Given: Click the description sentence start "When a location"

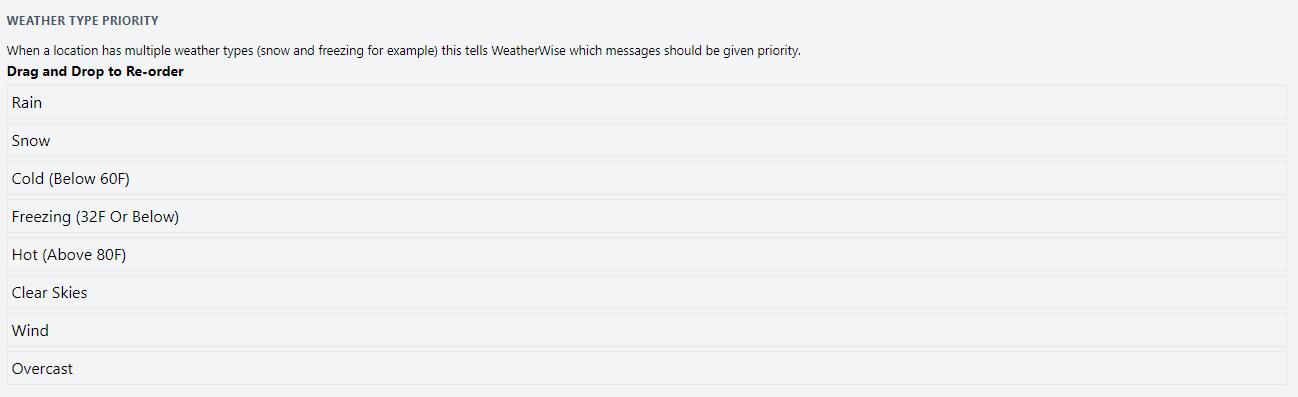Looking at the screenshot, I should point(49,50).
